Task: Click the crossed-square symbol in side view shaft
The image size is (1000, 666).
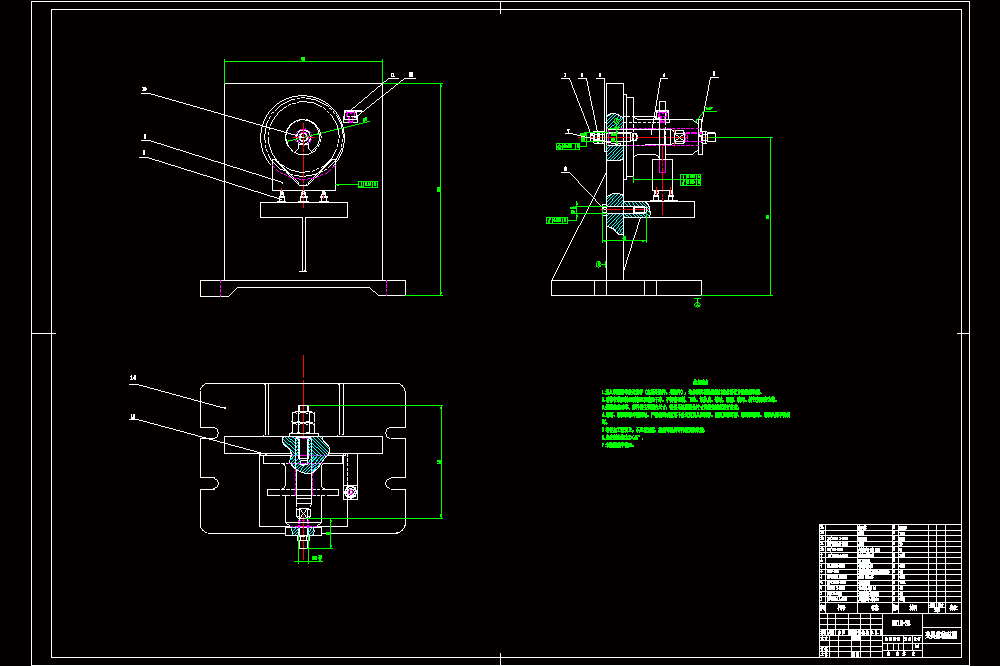Action: [679, 137]
